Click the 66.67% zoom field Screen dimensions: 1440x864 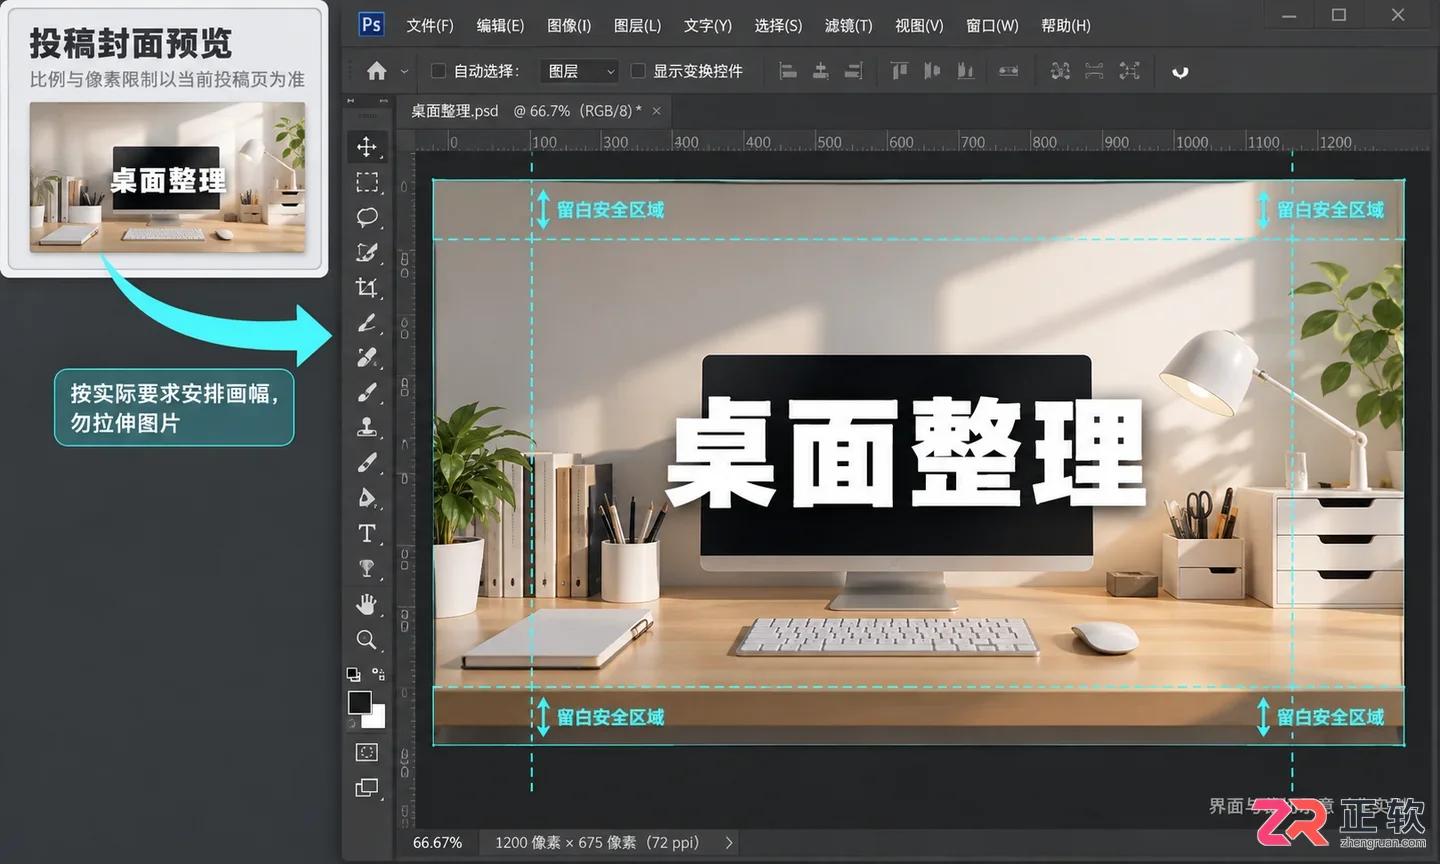click(x=437, y=843)
